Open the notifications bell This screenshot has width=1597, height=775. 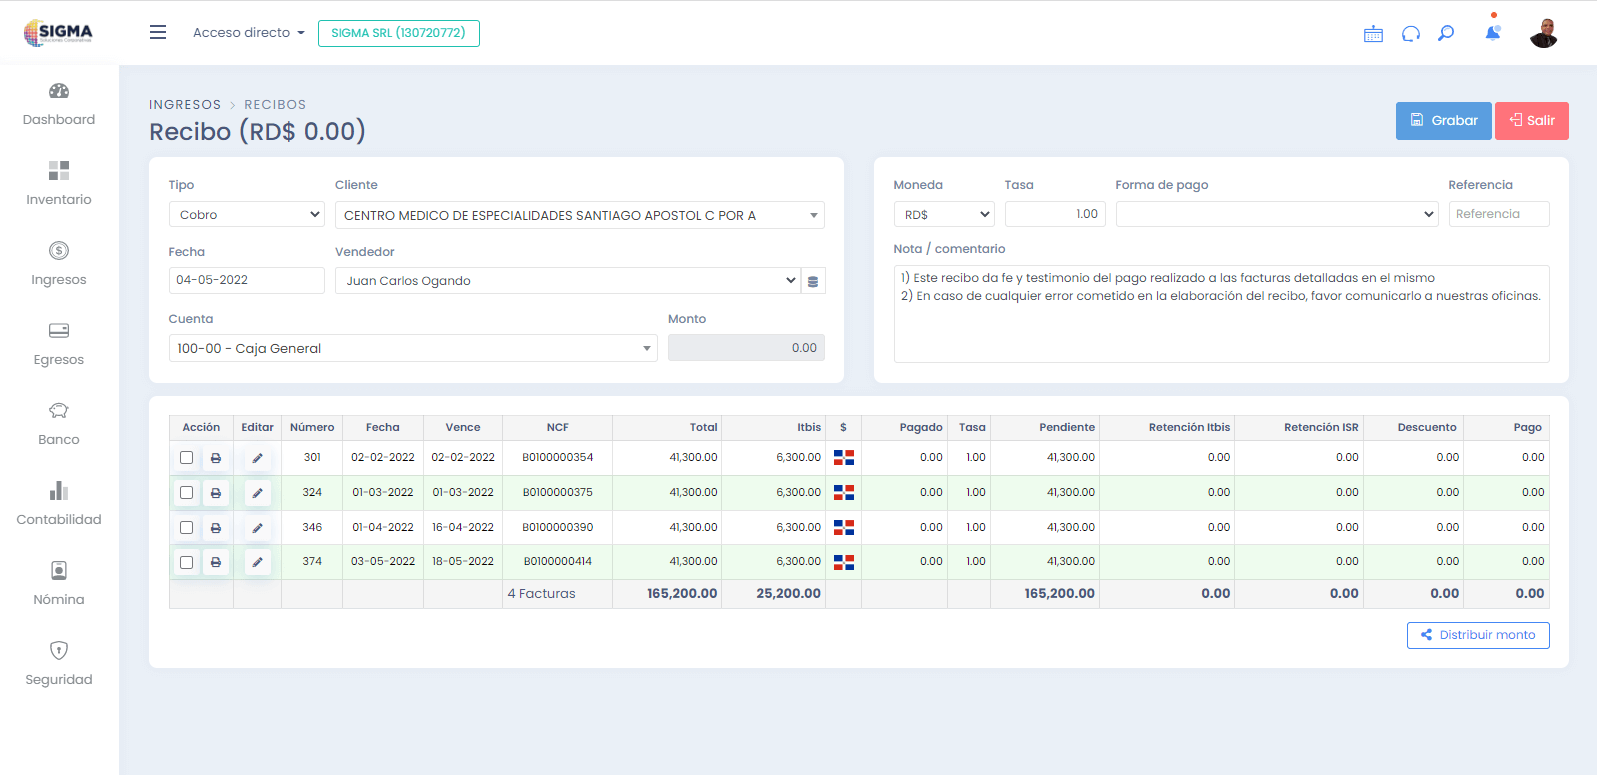(x=1493, y=33)
